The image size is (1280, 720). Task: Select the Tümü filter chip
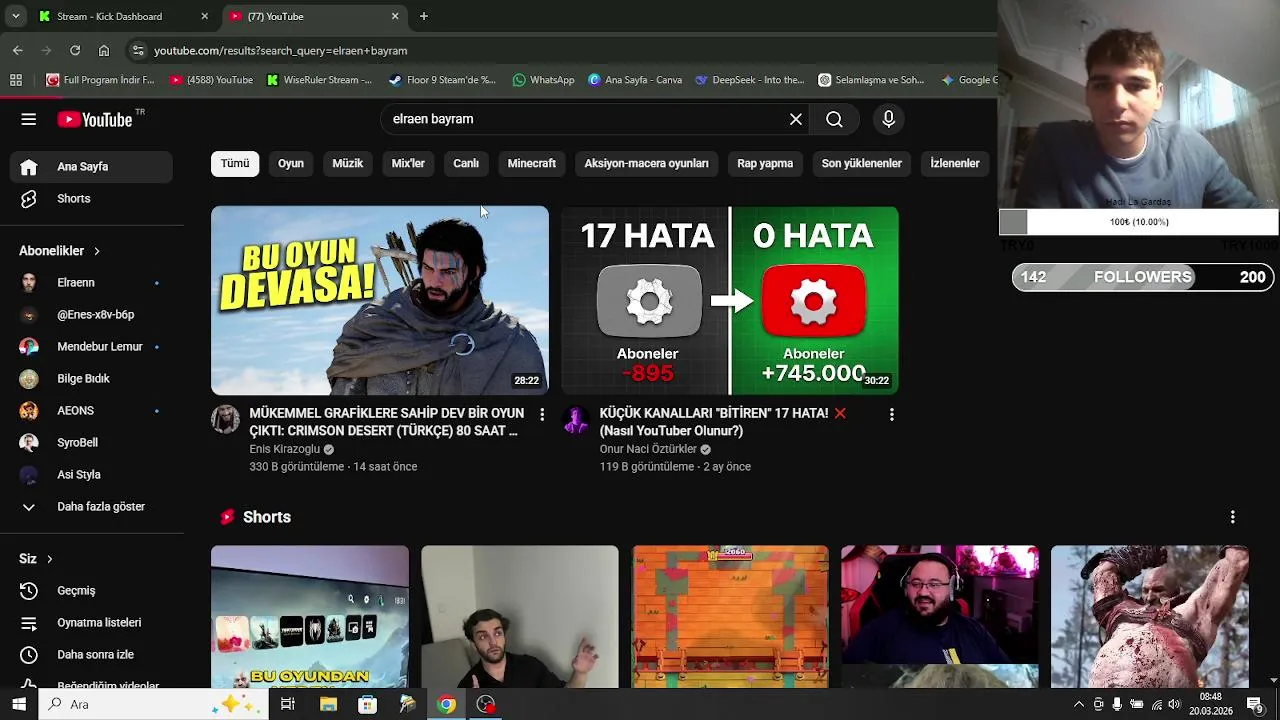tap(235, 164)
